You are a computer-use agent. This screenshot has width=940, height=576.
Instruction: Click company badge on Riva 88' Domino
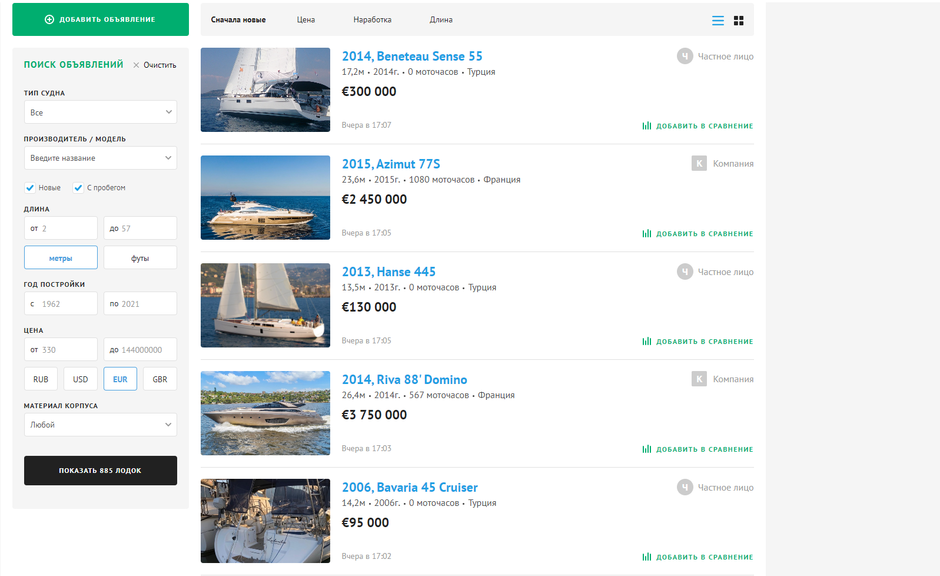700,379
